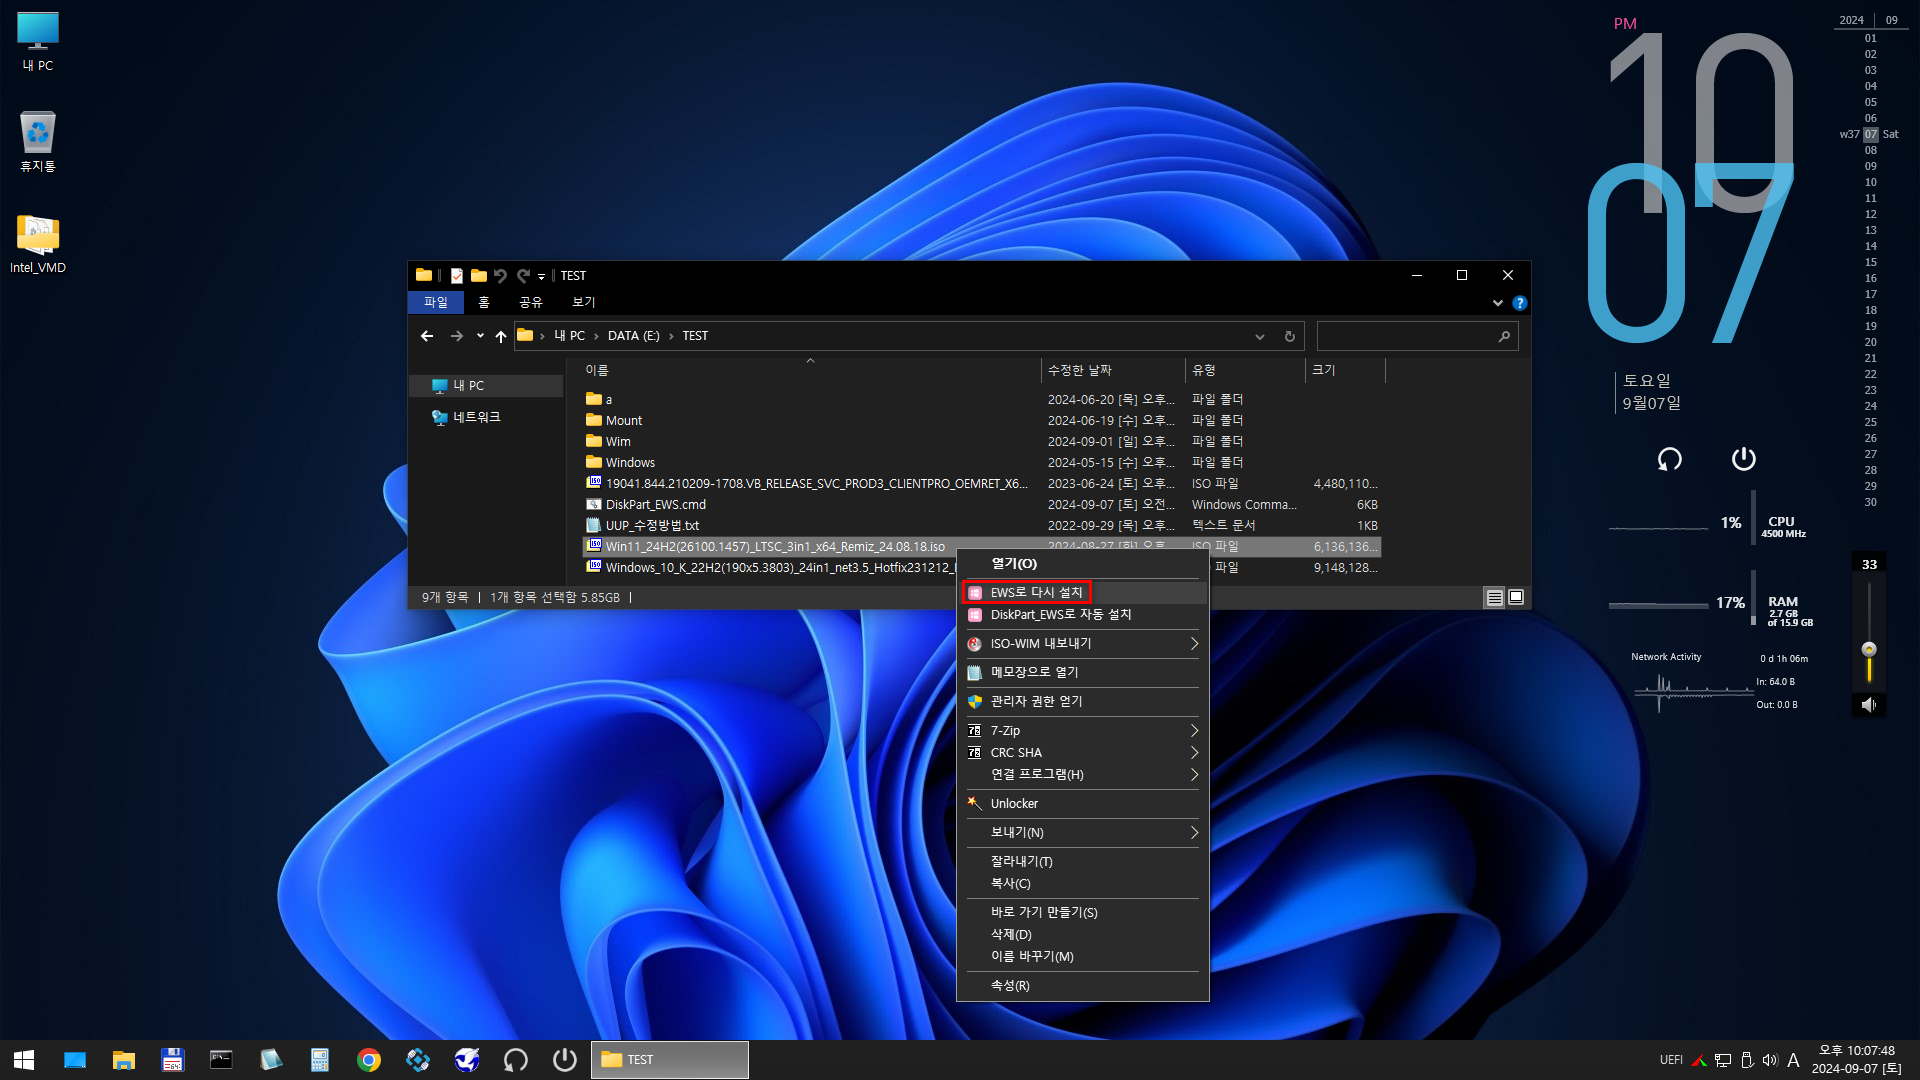Sort by the 이름 column header

[810, 370]
